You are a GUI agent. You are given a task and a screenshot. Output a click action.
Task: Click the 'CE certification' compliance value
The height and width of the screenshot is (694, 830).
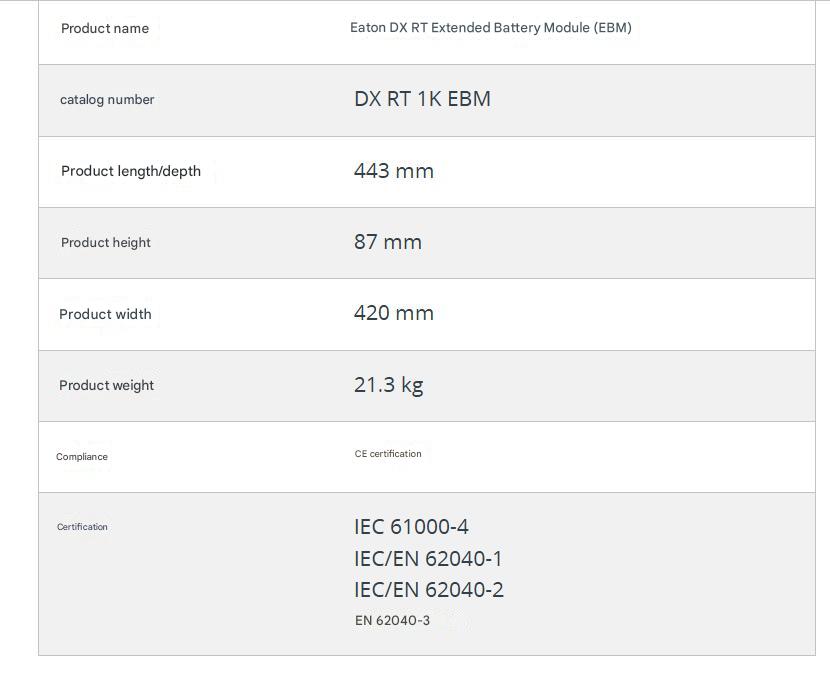pyautogui.click(x=388, y=454)
